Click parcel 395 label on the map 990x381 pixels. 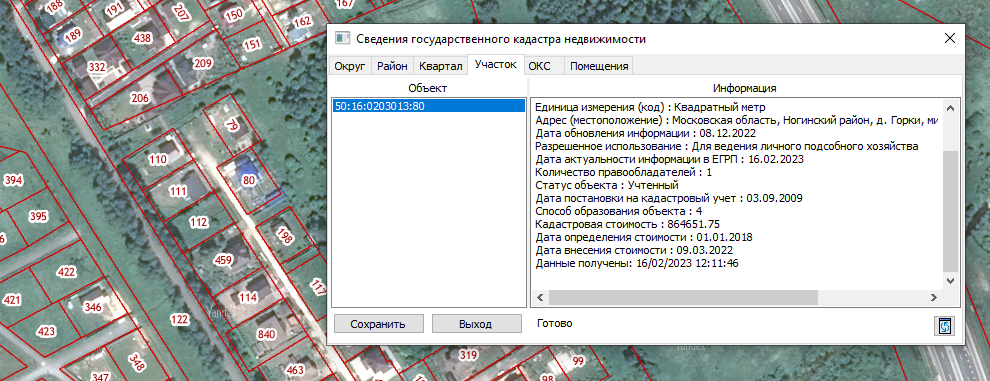39,217
